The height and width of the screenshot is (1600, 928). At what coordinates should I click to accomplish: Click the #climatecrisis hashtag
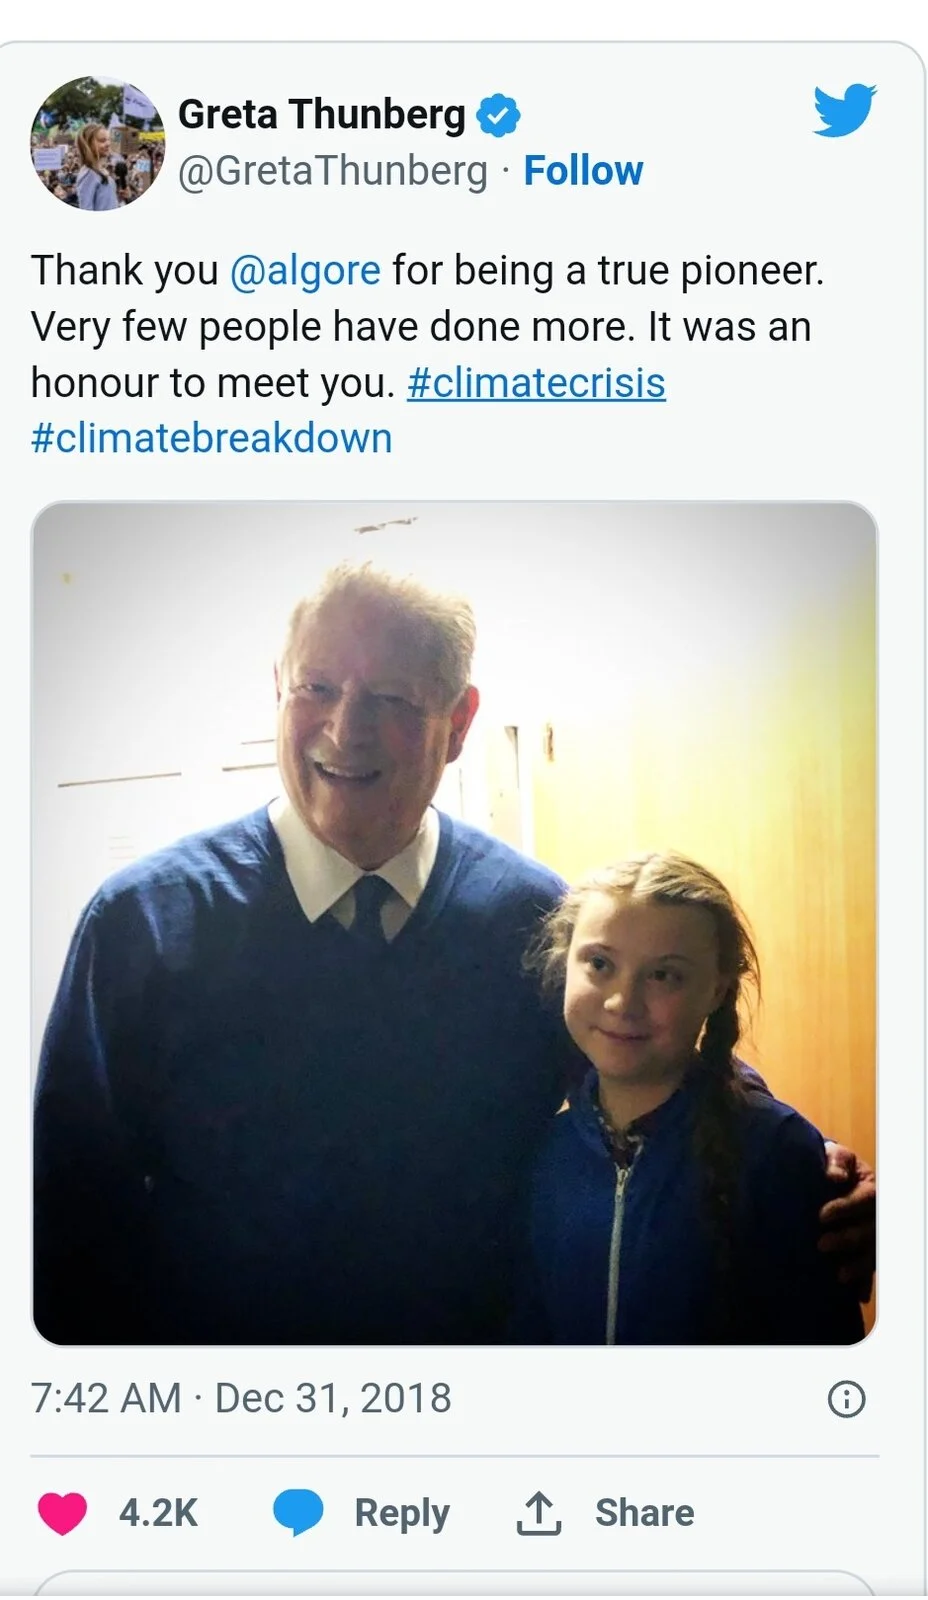tap(536, 383)
